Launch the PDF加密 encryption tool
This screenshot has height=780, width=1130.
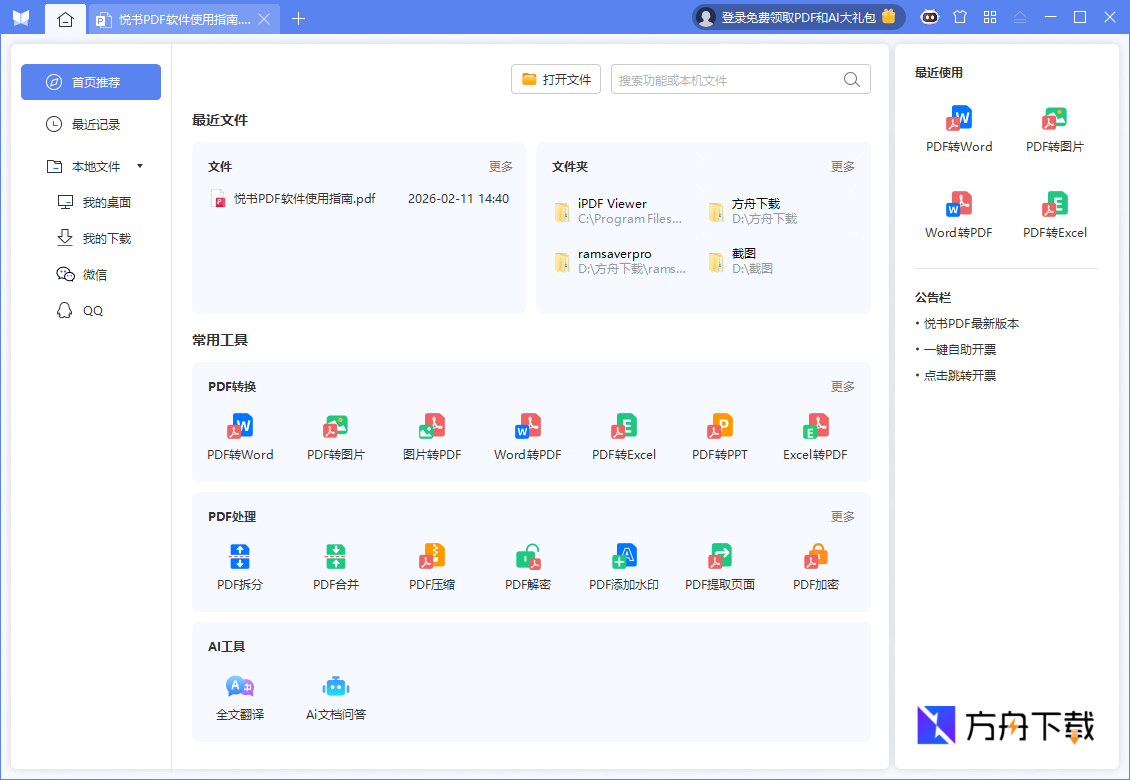tap(814, 567)
